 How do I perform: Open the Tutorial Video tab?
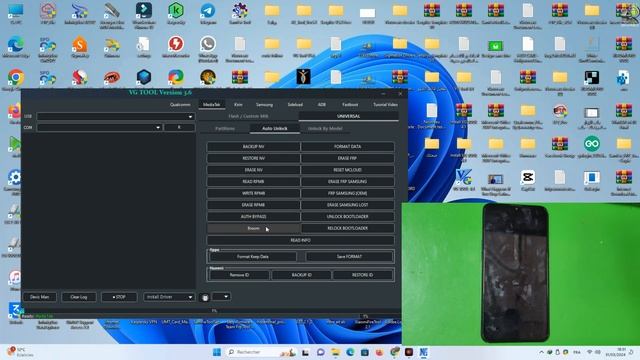pyautogui.click(x=385, y=104)
